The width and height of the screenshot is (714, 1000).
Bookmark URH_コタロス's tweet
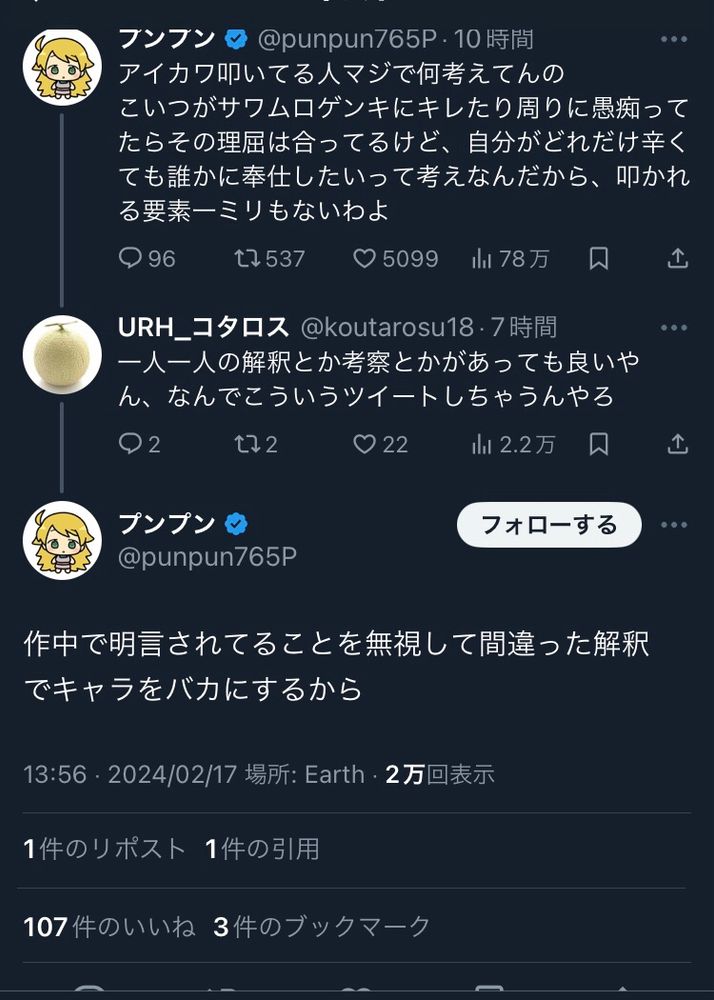click(598, 444)
